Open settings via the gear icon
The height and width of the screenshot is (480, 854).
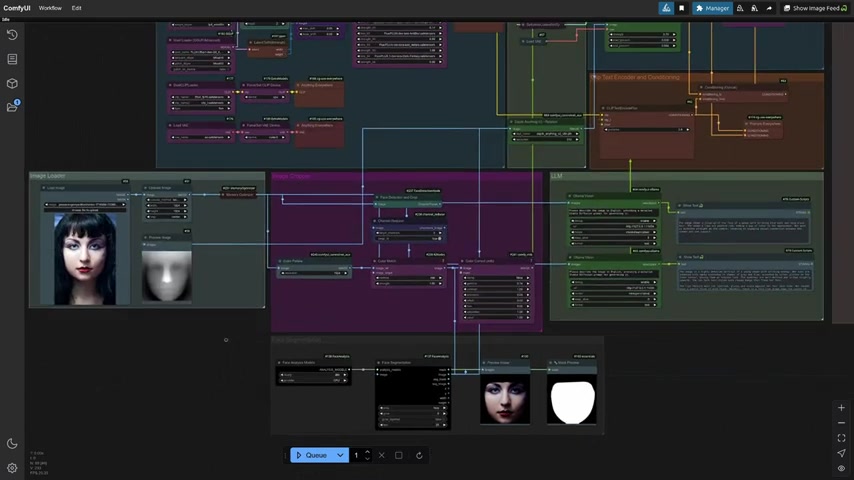[12, 467]
